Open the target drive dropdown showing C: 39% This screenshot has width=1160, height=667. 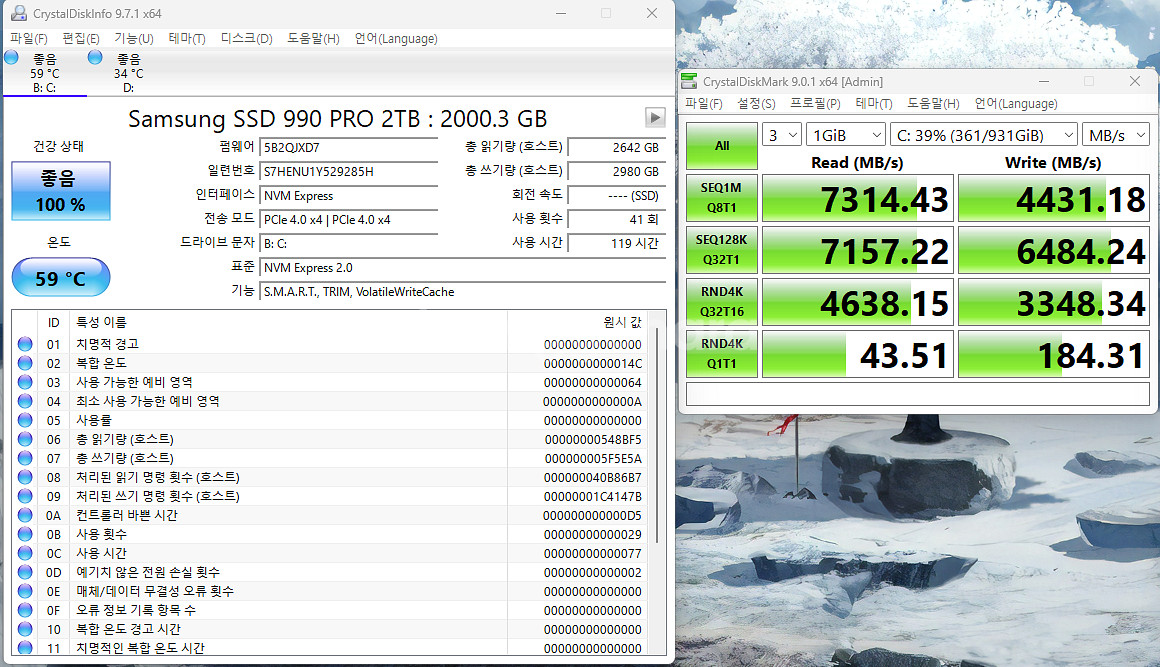[x=983, y=134]
